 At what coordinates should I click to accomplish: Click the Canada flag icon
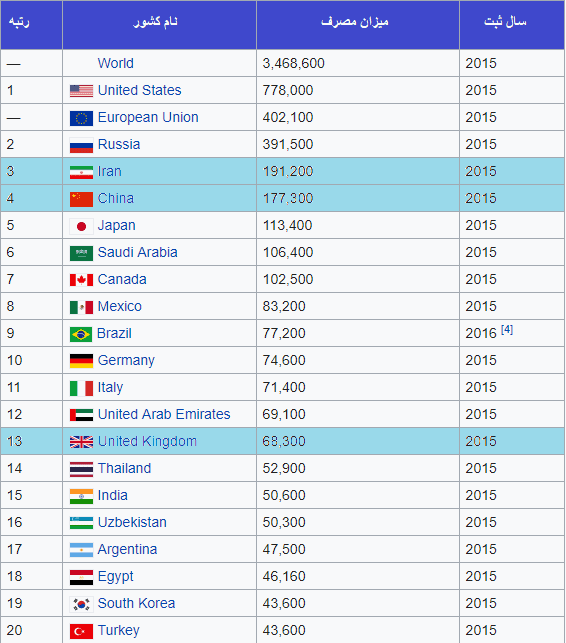(81, 280)
